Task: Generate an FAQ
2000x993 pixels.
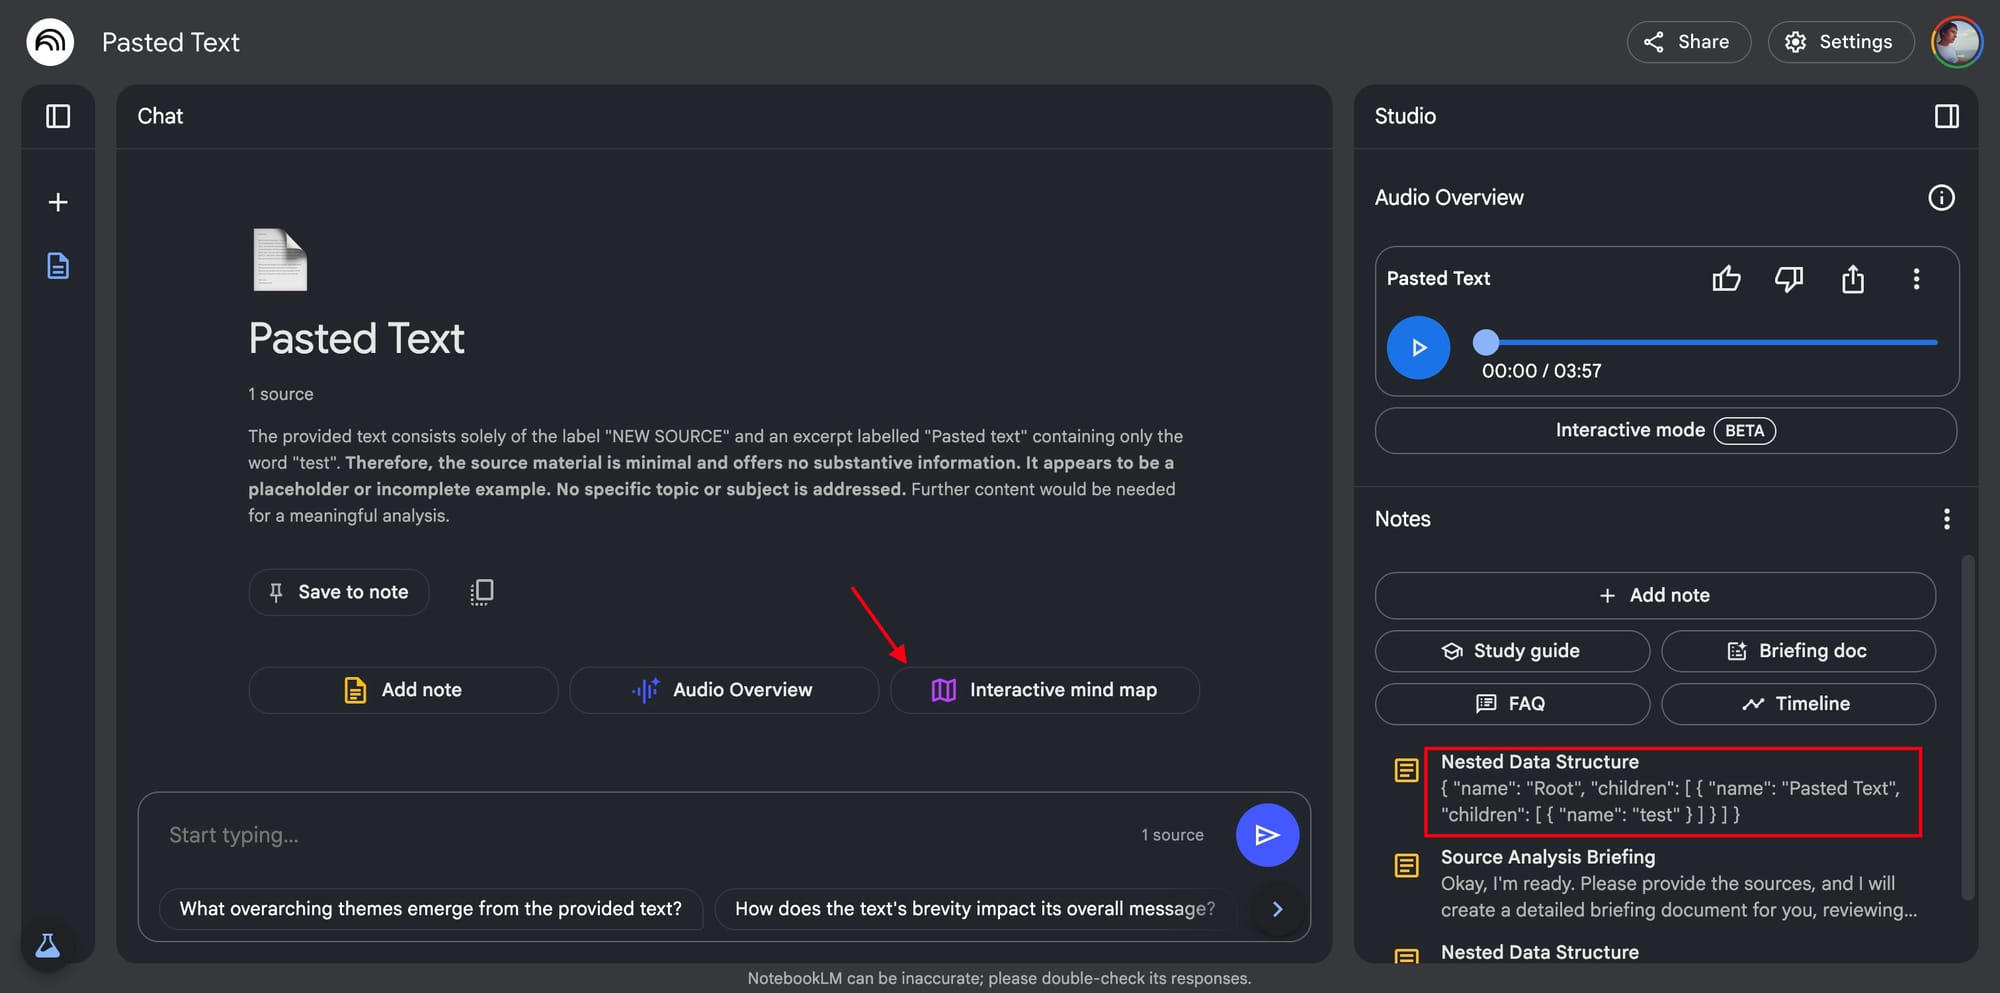Action: [1512, 704]
